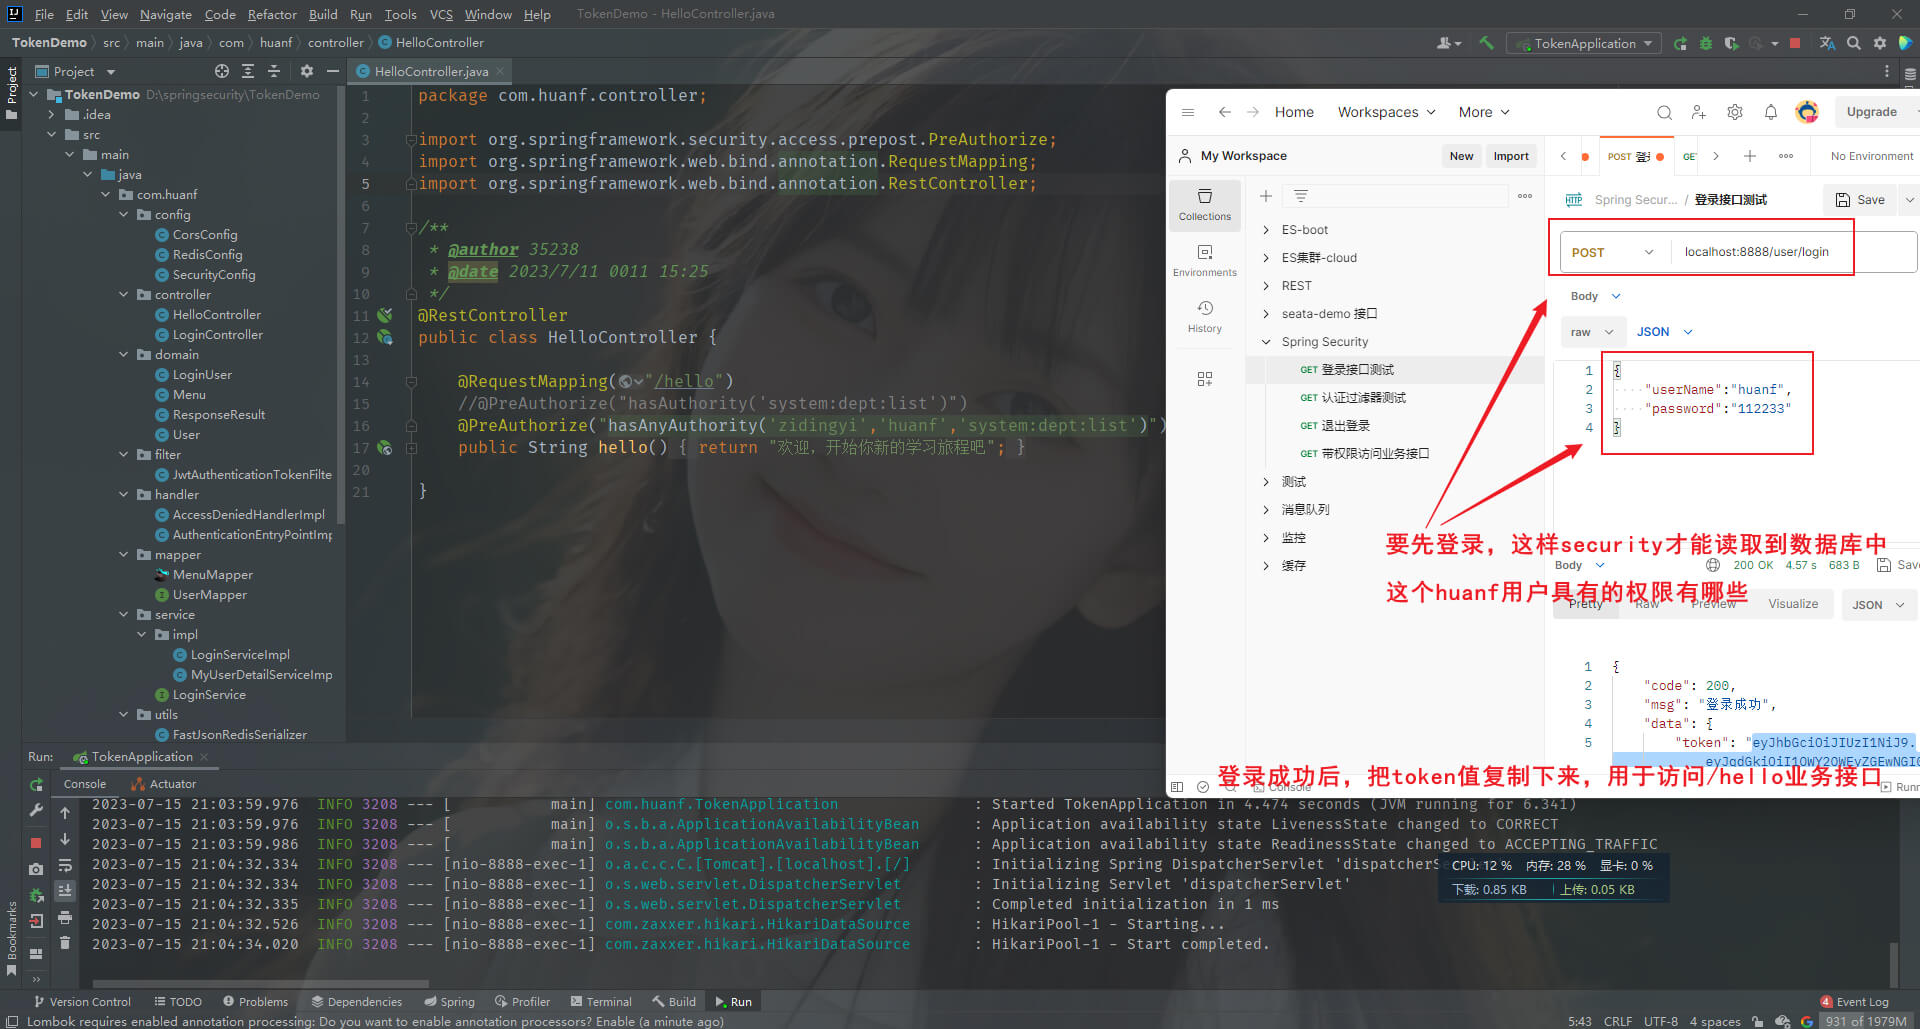
Task: Expand ES-boot collection in Postman
Action: [1266, 230]
